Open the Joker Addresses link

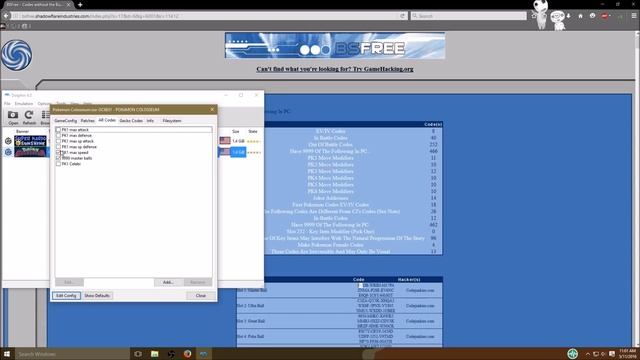(x=331, y=198)
